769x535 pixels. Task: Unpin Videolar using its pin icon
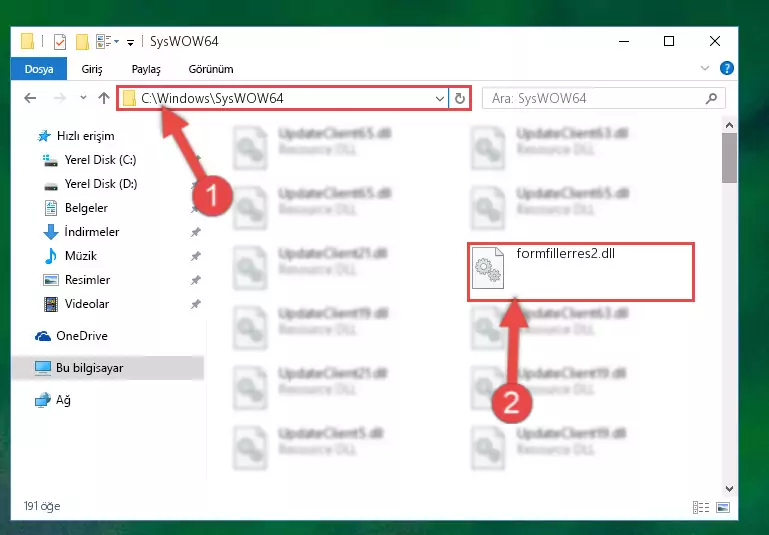195,304
